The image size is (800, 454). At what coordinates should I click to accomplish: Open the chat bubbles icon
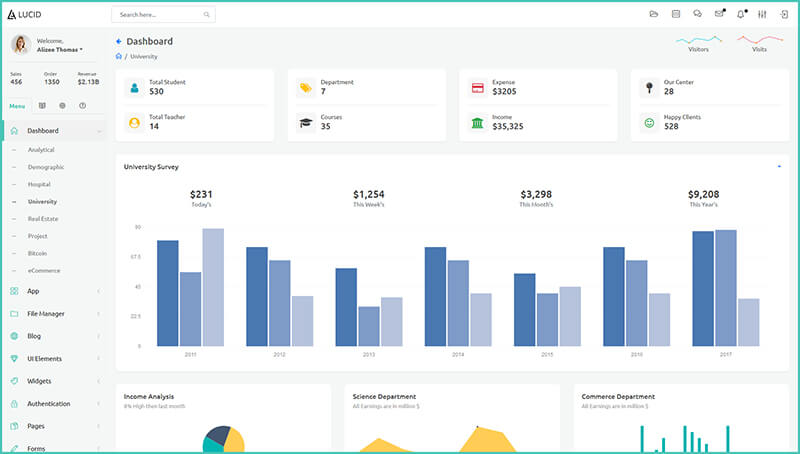[x=697, y=14]
